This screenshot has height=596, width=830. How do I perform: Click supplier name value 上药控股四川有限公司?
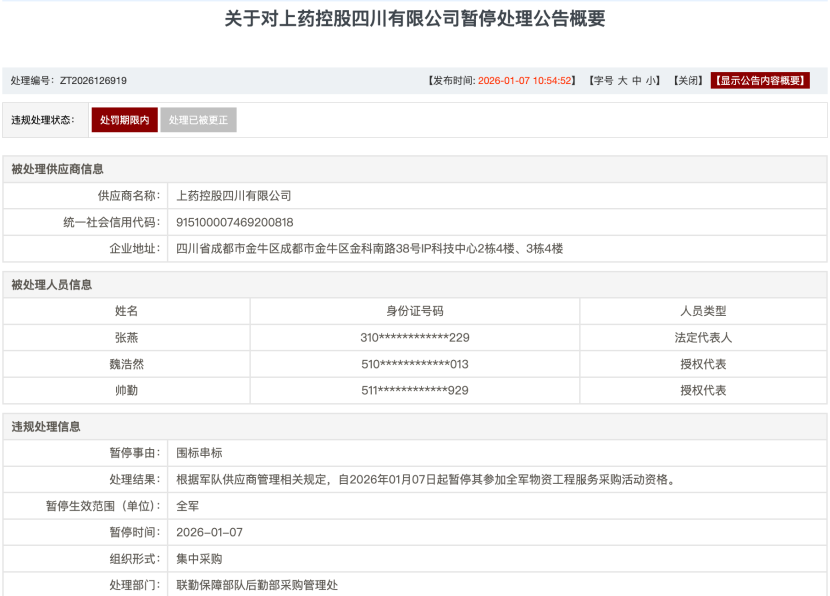pyautogui.click(x=233, y=196)
